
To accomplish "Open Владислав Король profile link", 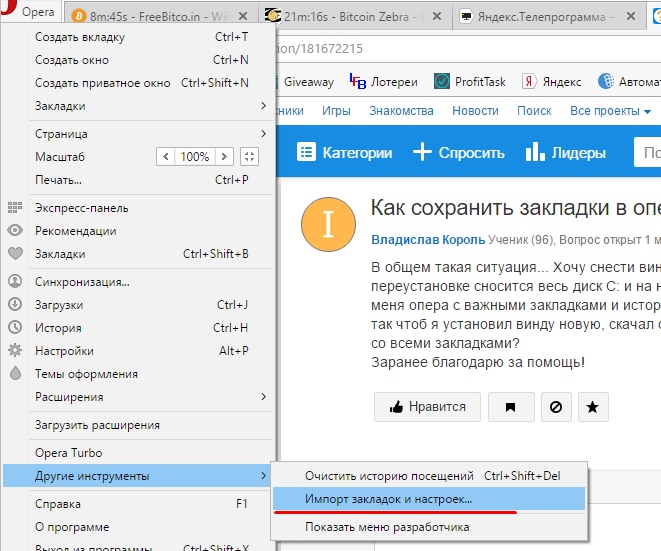I will coord(428,240).
